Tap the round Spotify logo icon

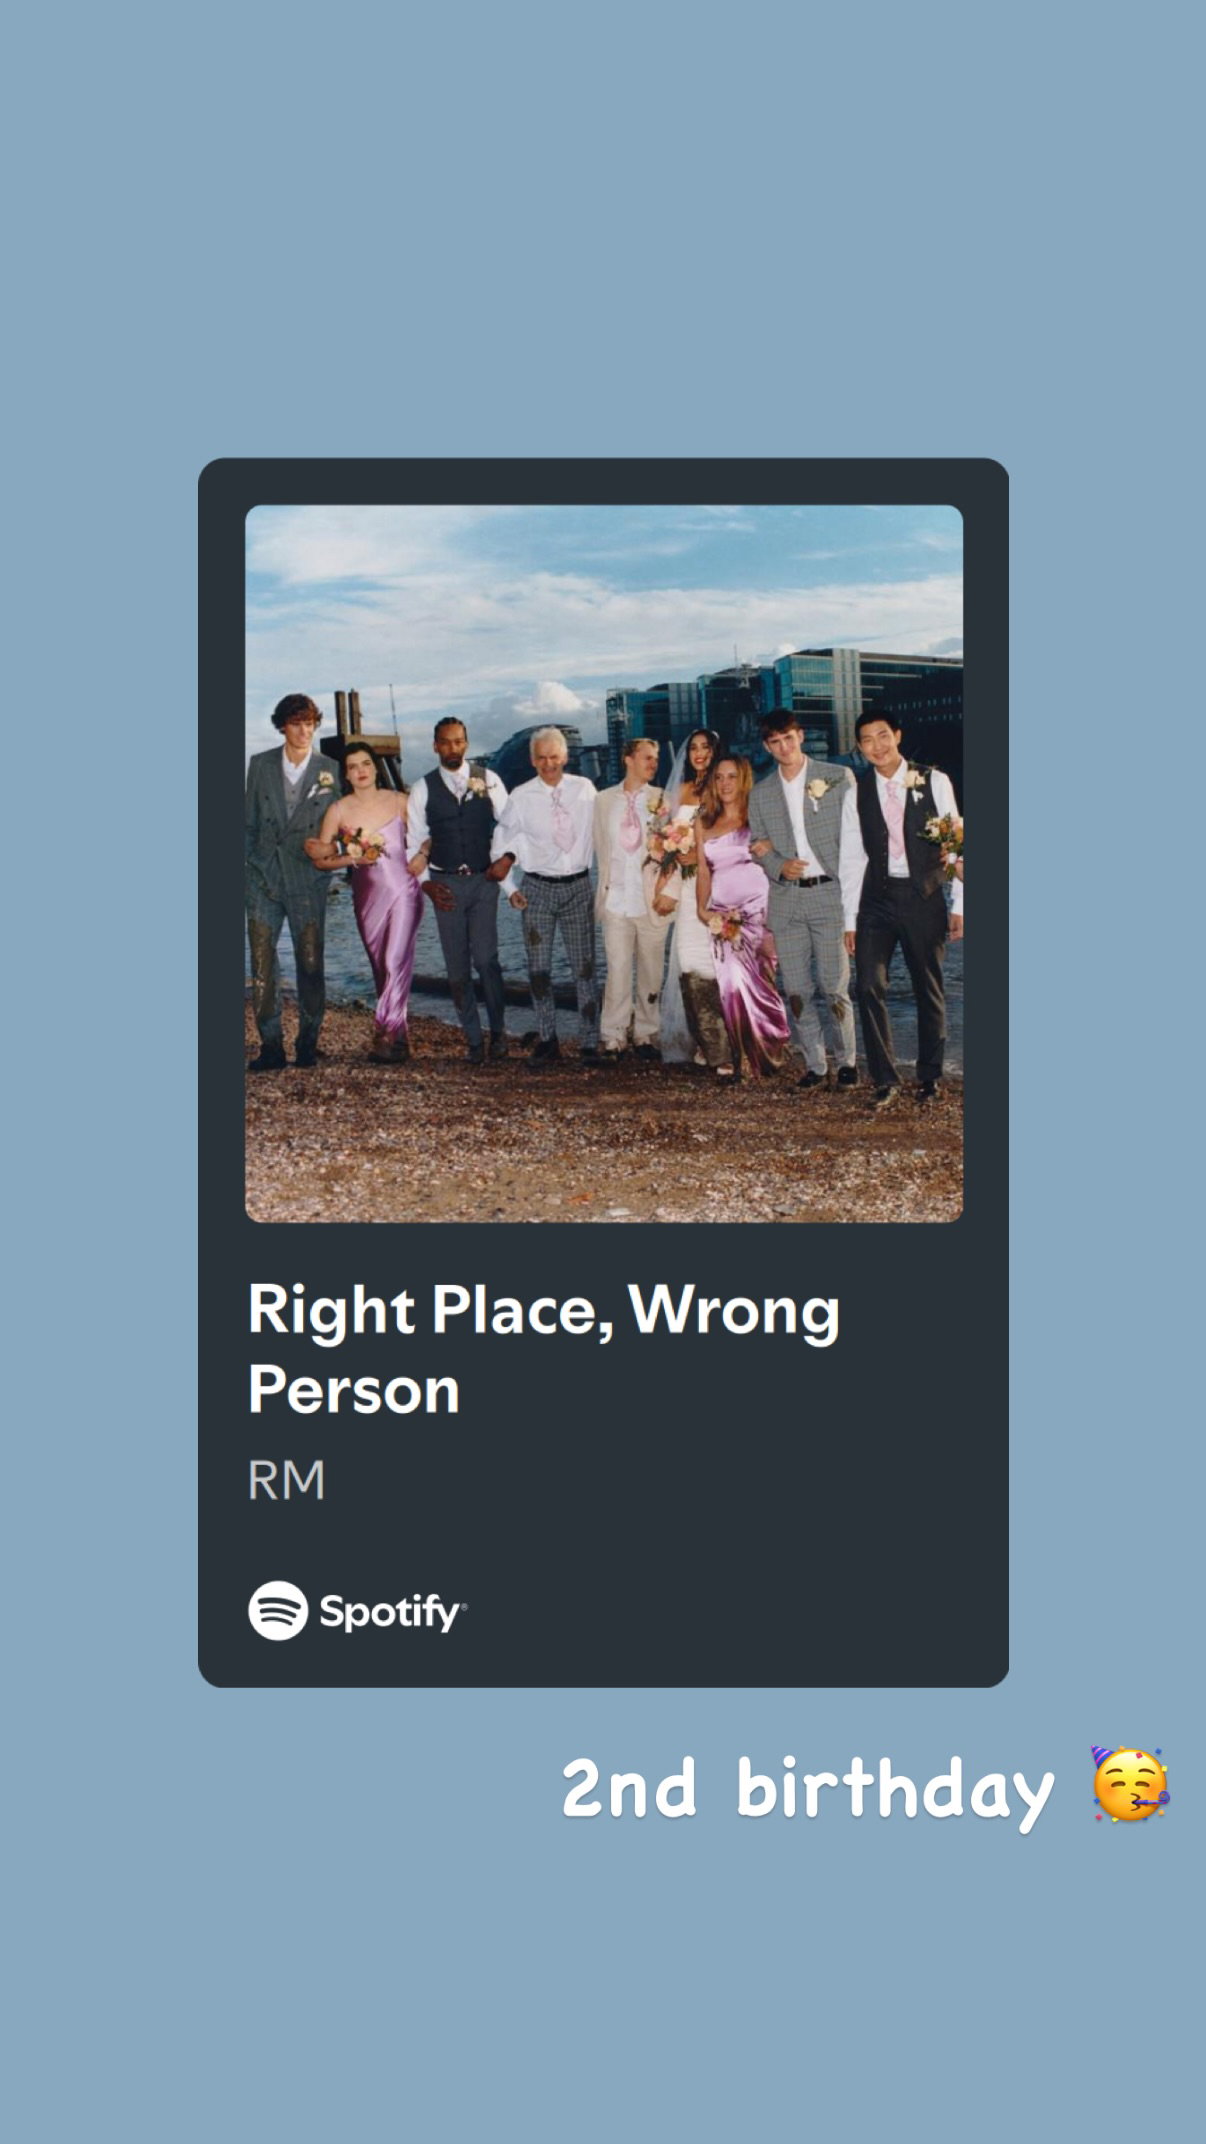point(278,1610)
